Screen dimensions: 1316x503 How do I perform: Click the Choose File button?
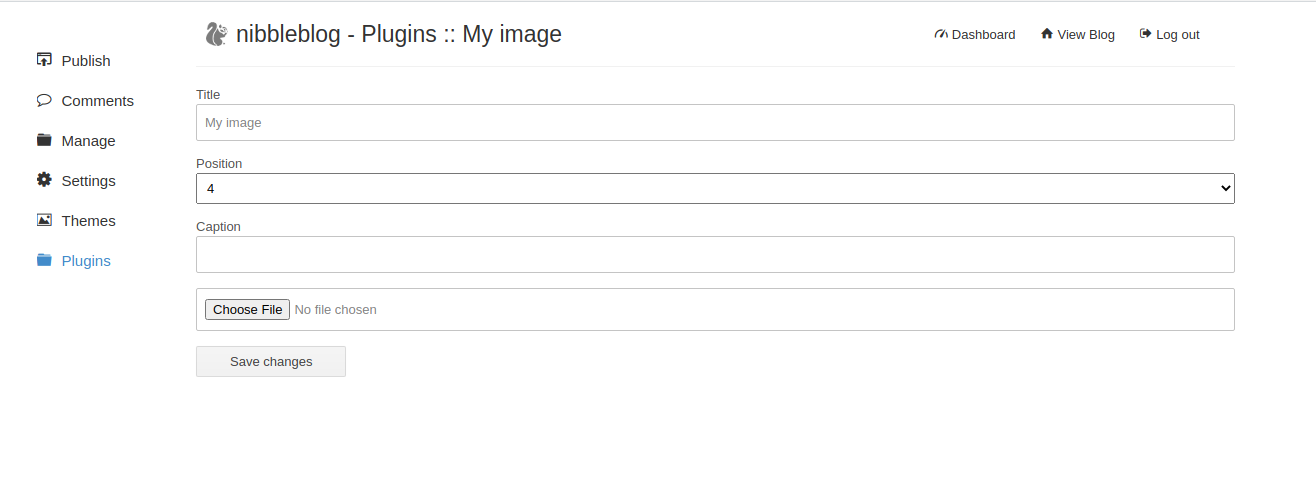[247, 310]
